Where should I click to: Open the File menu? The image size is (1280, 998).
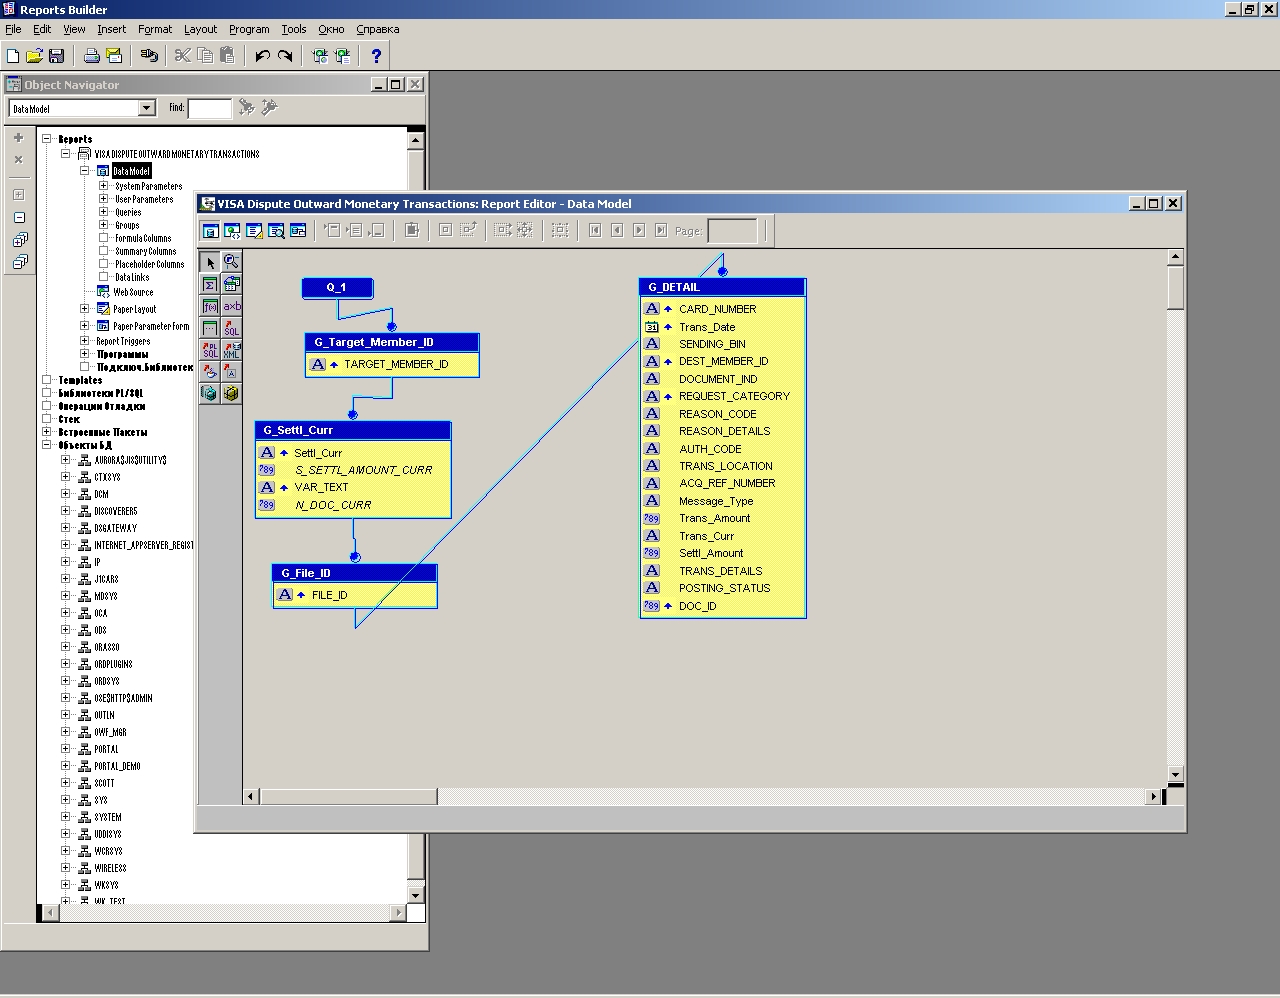click(13, 29)
